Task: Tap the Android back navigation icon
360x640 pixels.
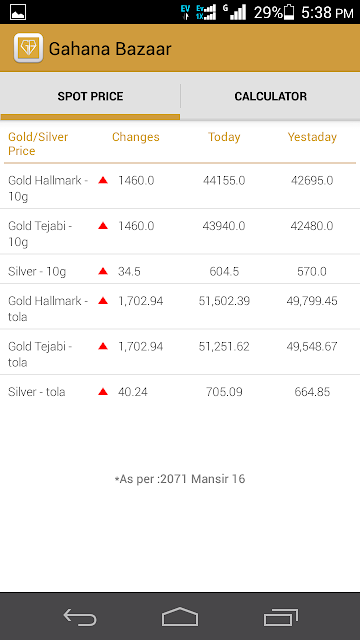Action: 80,617
